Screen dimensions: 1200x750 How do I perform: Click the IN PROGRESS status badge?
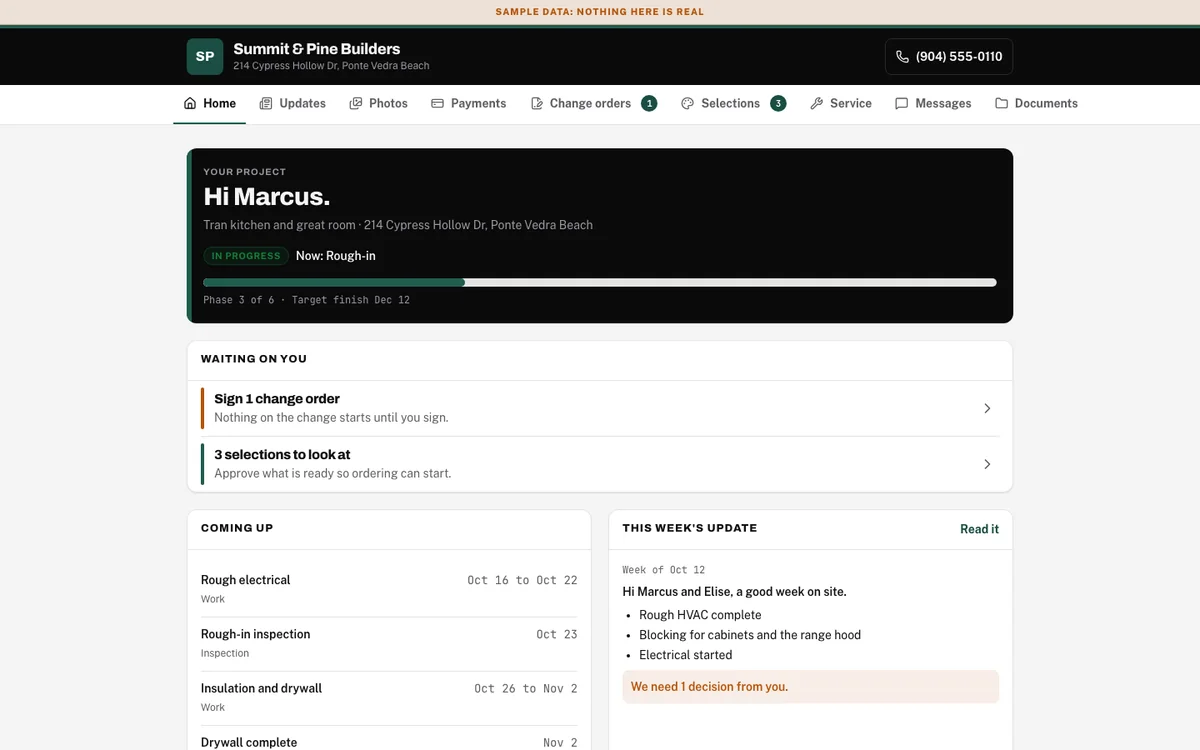[x=246, y=256]
